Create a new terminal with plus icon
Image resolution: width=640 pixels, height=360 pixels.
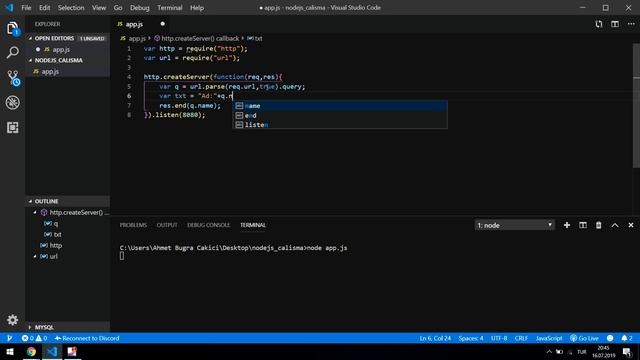[567, 225]
